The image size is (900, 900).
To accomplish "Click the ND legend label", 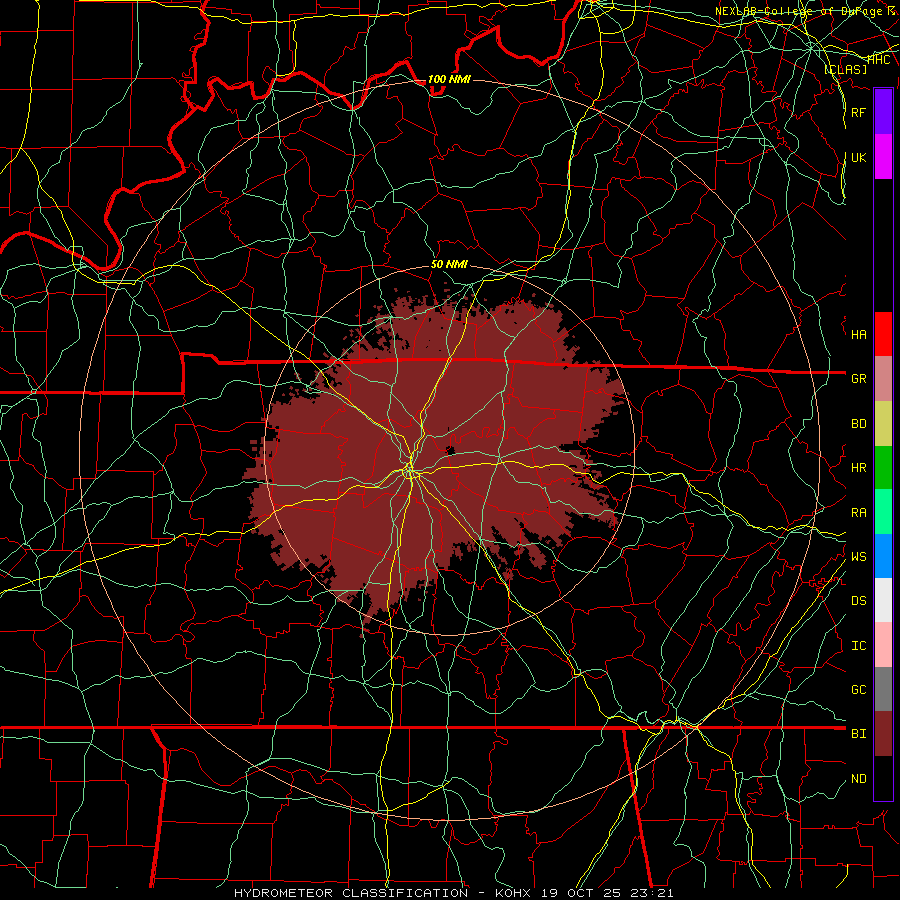I will click(858, 779).
